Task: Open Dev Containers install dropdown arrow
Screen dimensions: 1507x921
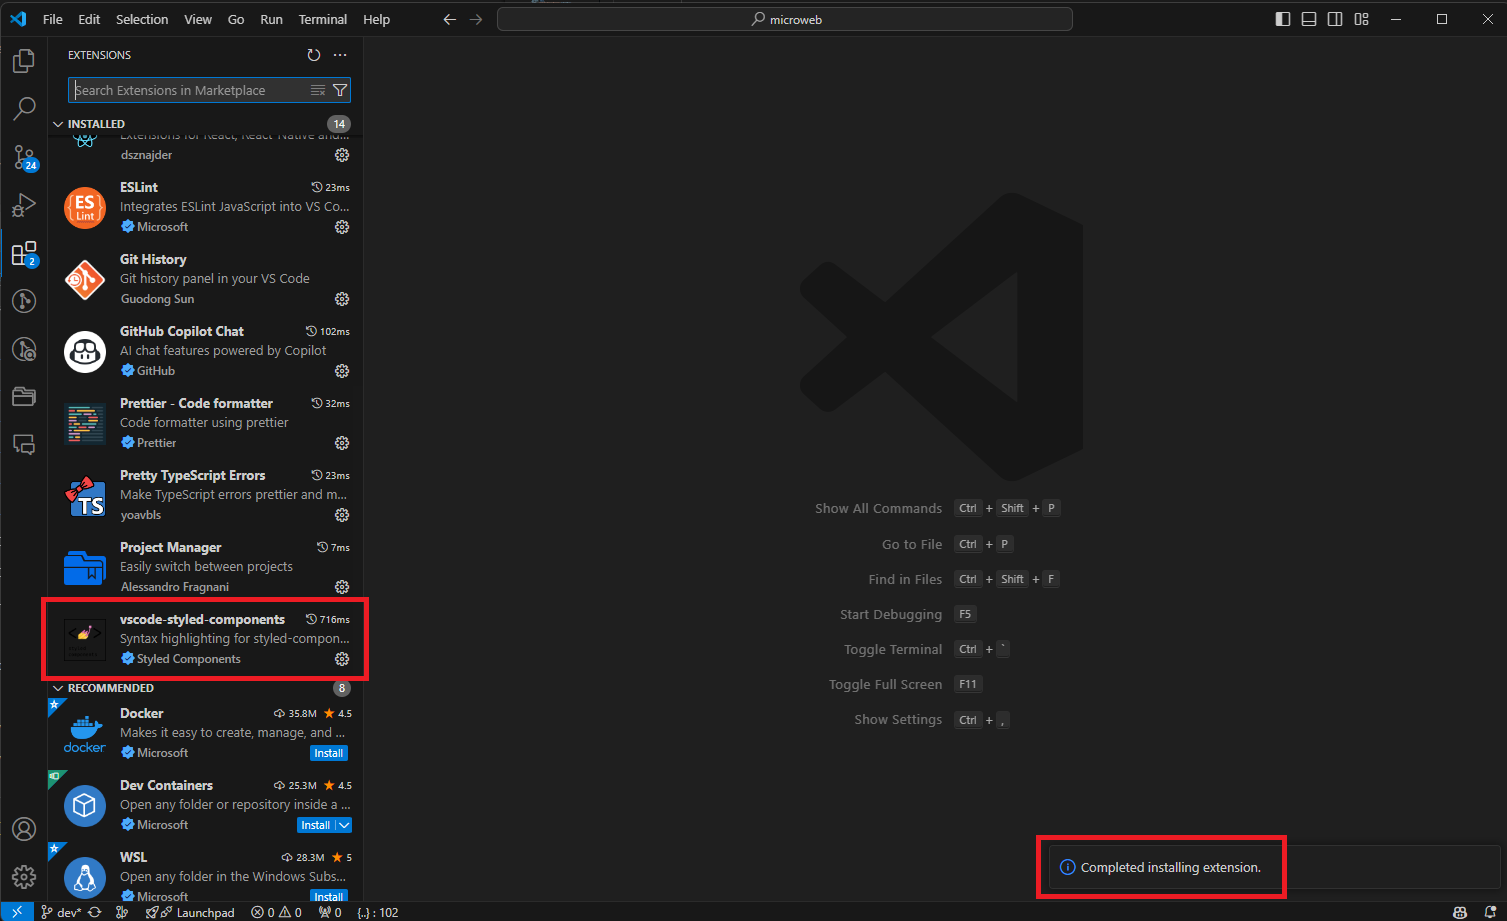Action: 344,825
